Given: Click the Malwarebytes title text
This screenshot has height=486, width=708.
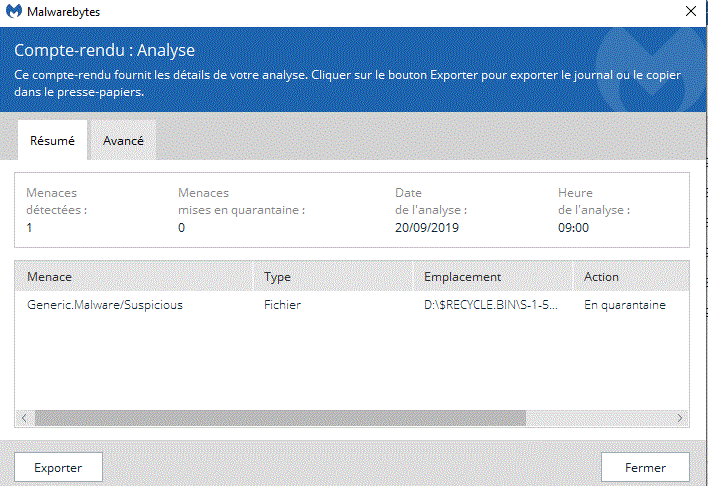Looking at the screenshot, I should coord(64,12).
